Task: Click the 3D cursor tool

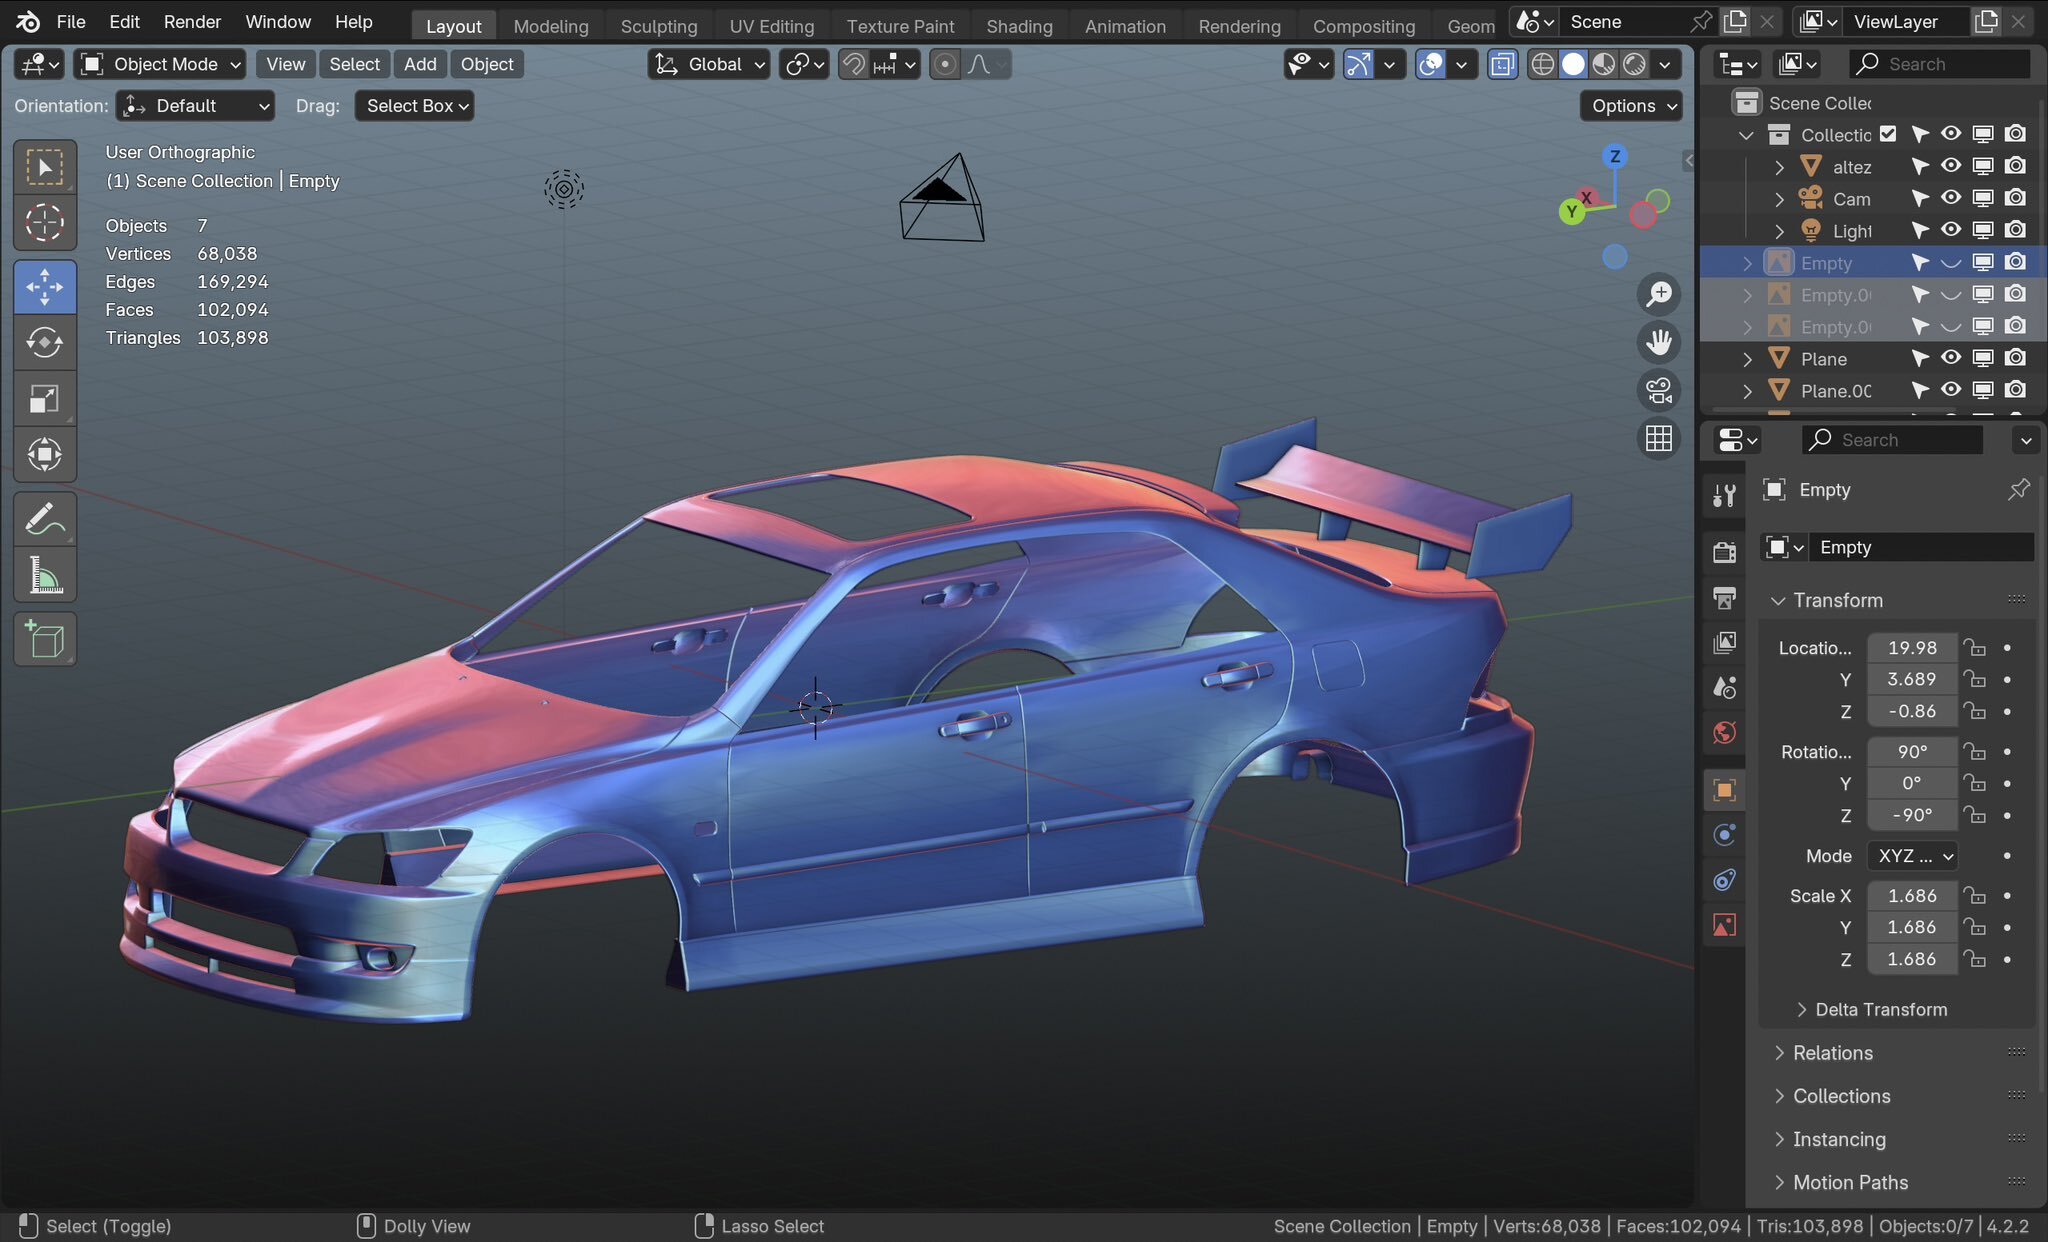Action: [x=45, y=222]
